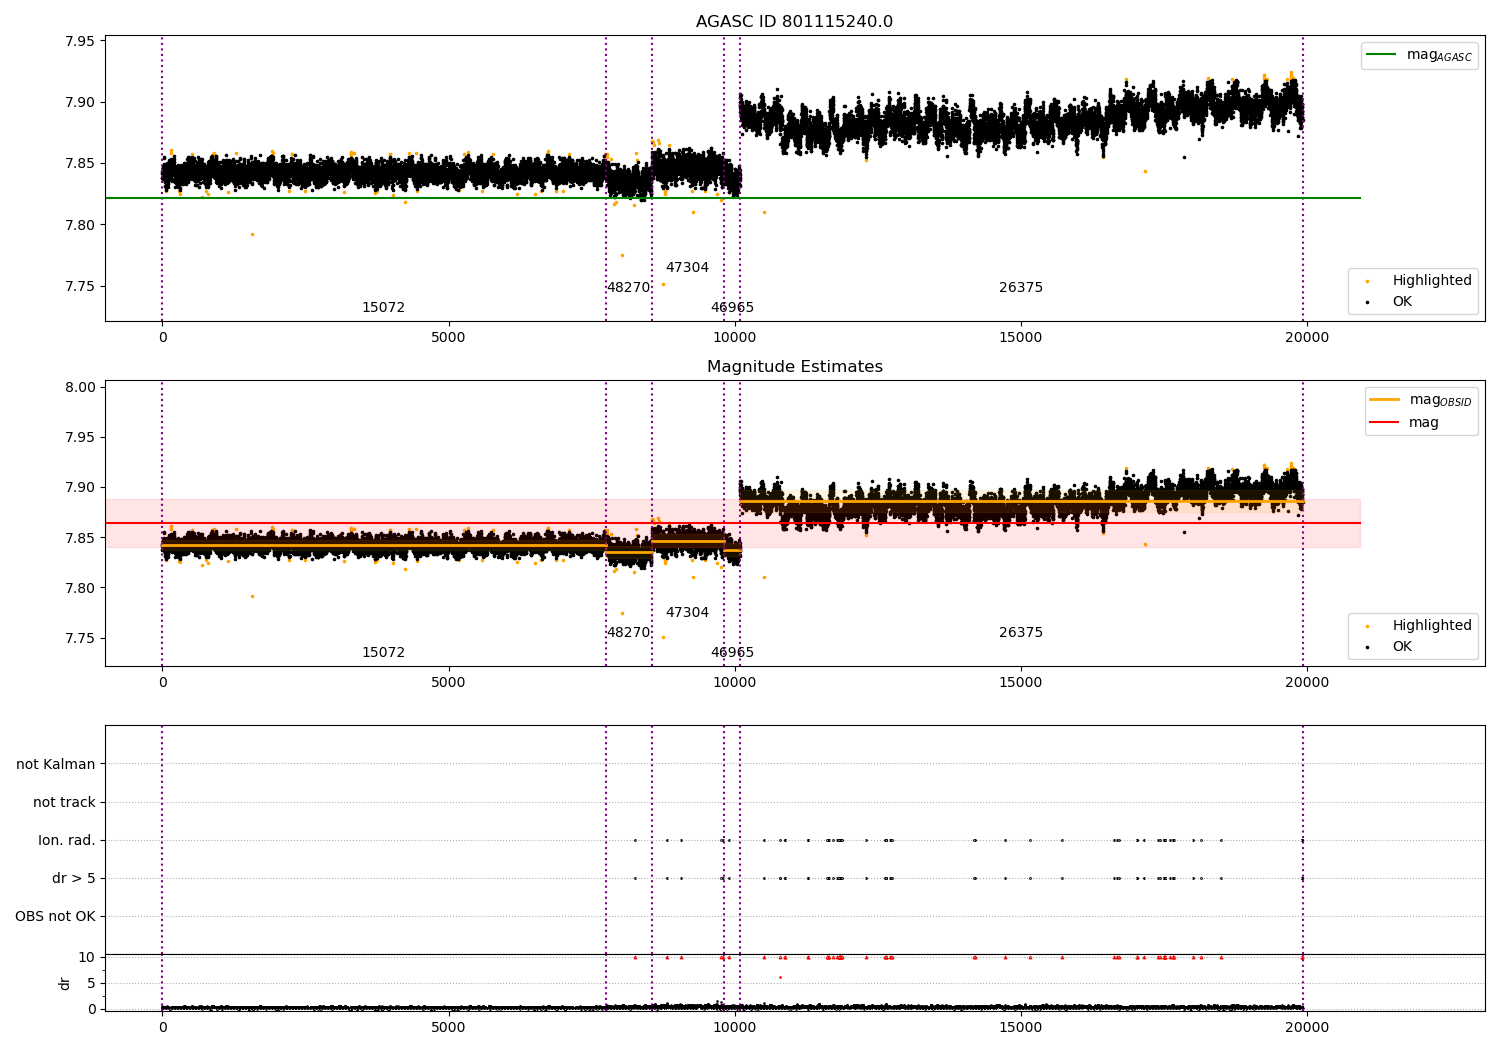
Task: Click obsid label 46965 in Magnitude Estimates plot
Action: tap(732, 653)
